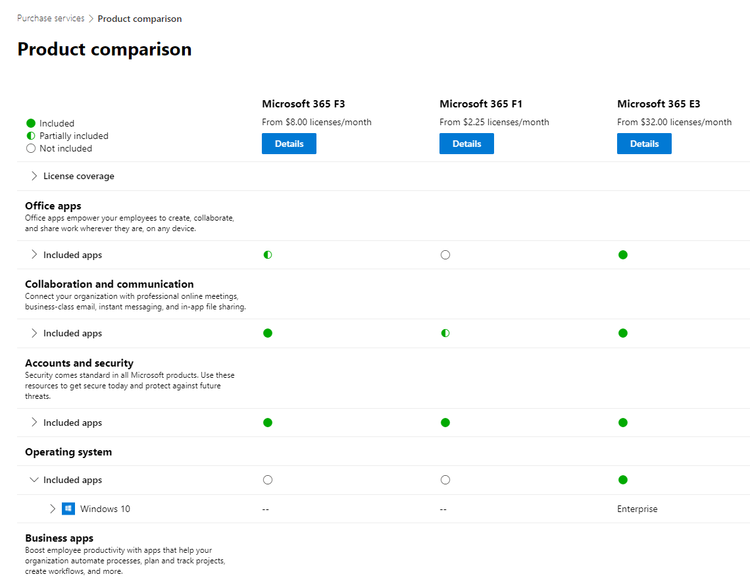The width and height of the screenshot is (750, 578).
Task: Click the Partially included legend symbol
Action: click(31, 136)
